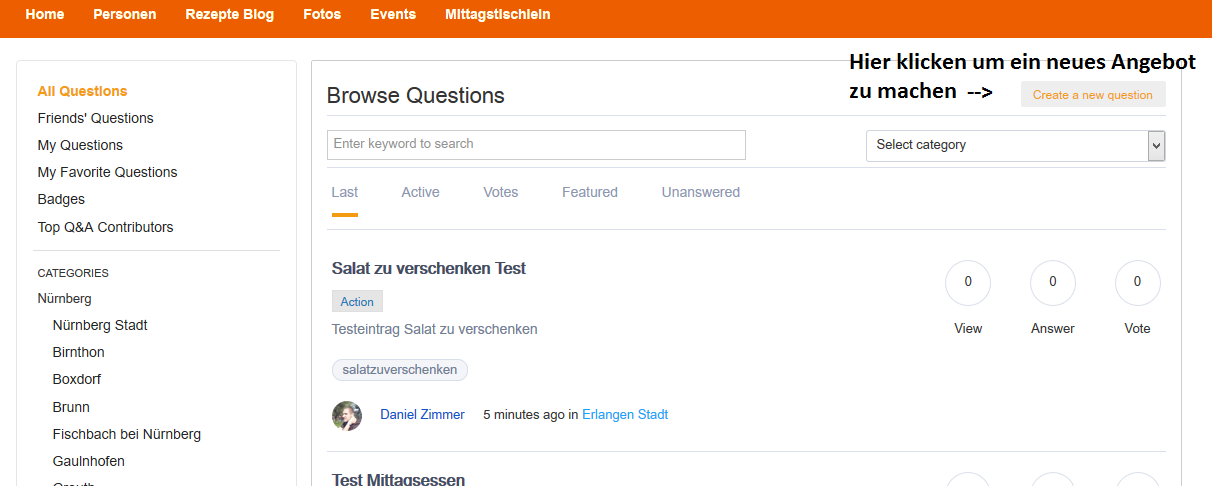Show the Unanswered questions tab
Viewport: 1212px width, 486px height.
700,192
